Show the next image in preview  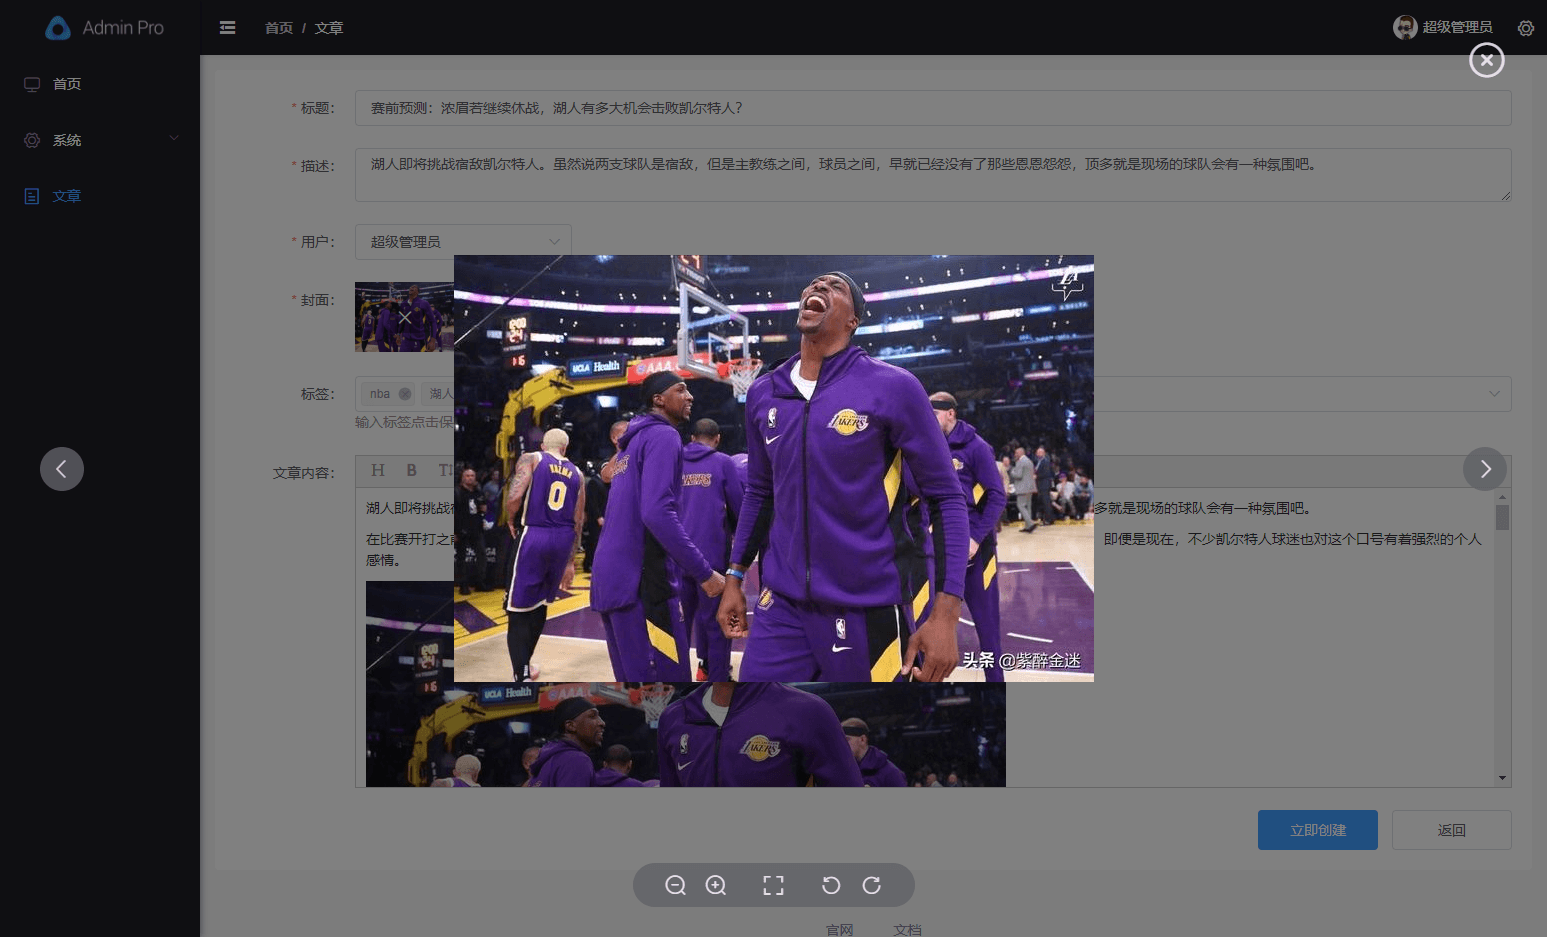(1485, 469)
